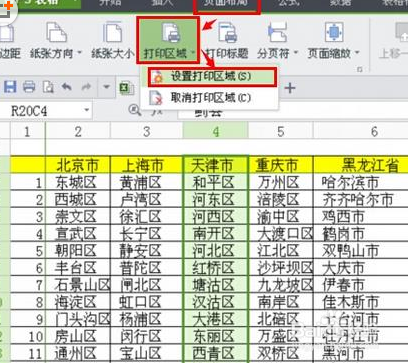Click the 大渡口区 cell

click(x=281, y=234)
